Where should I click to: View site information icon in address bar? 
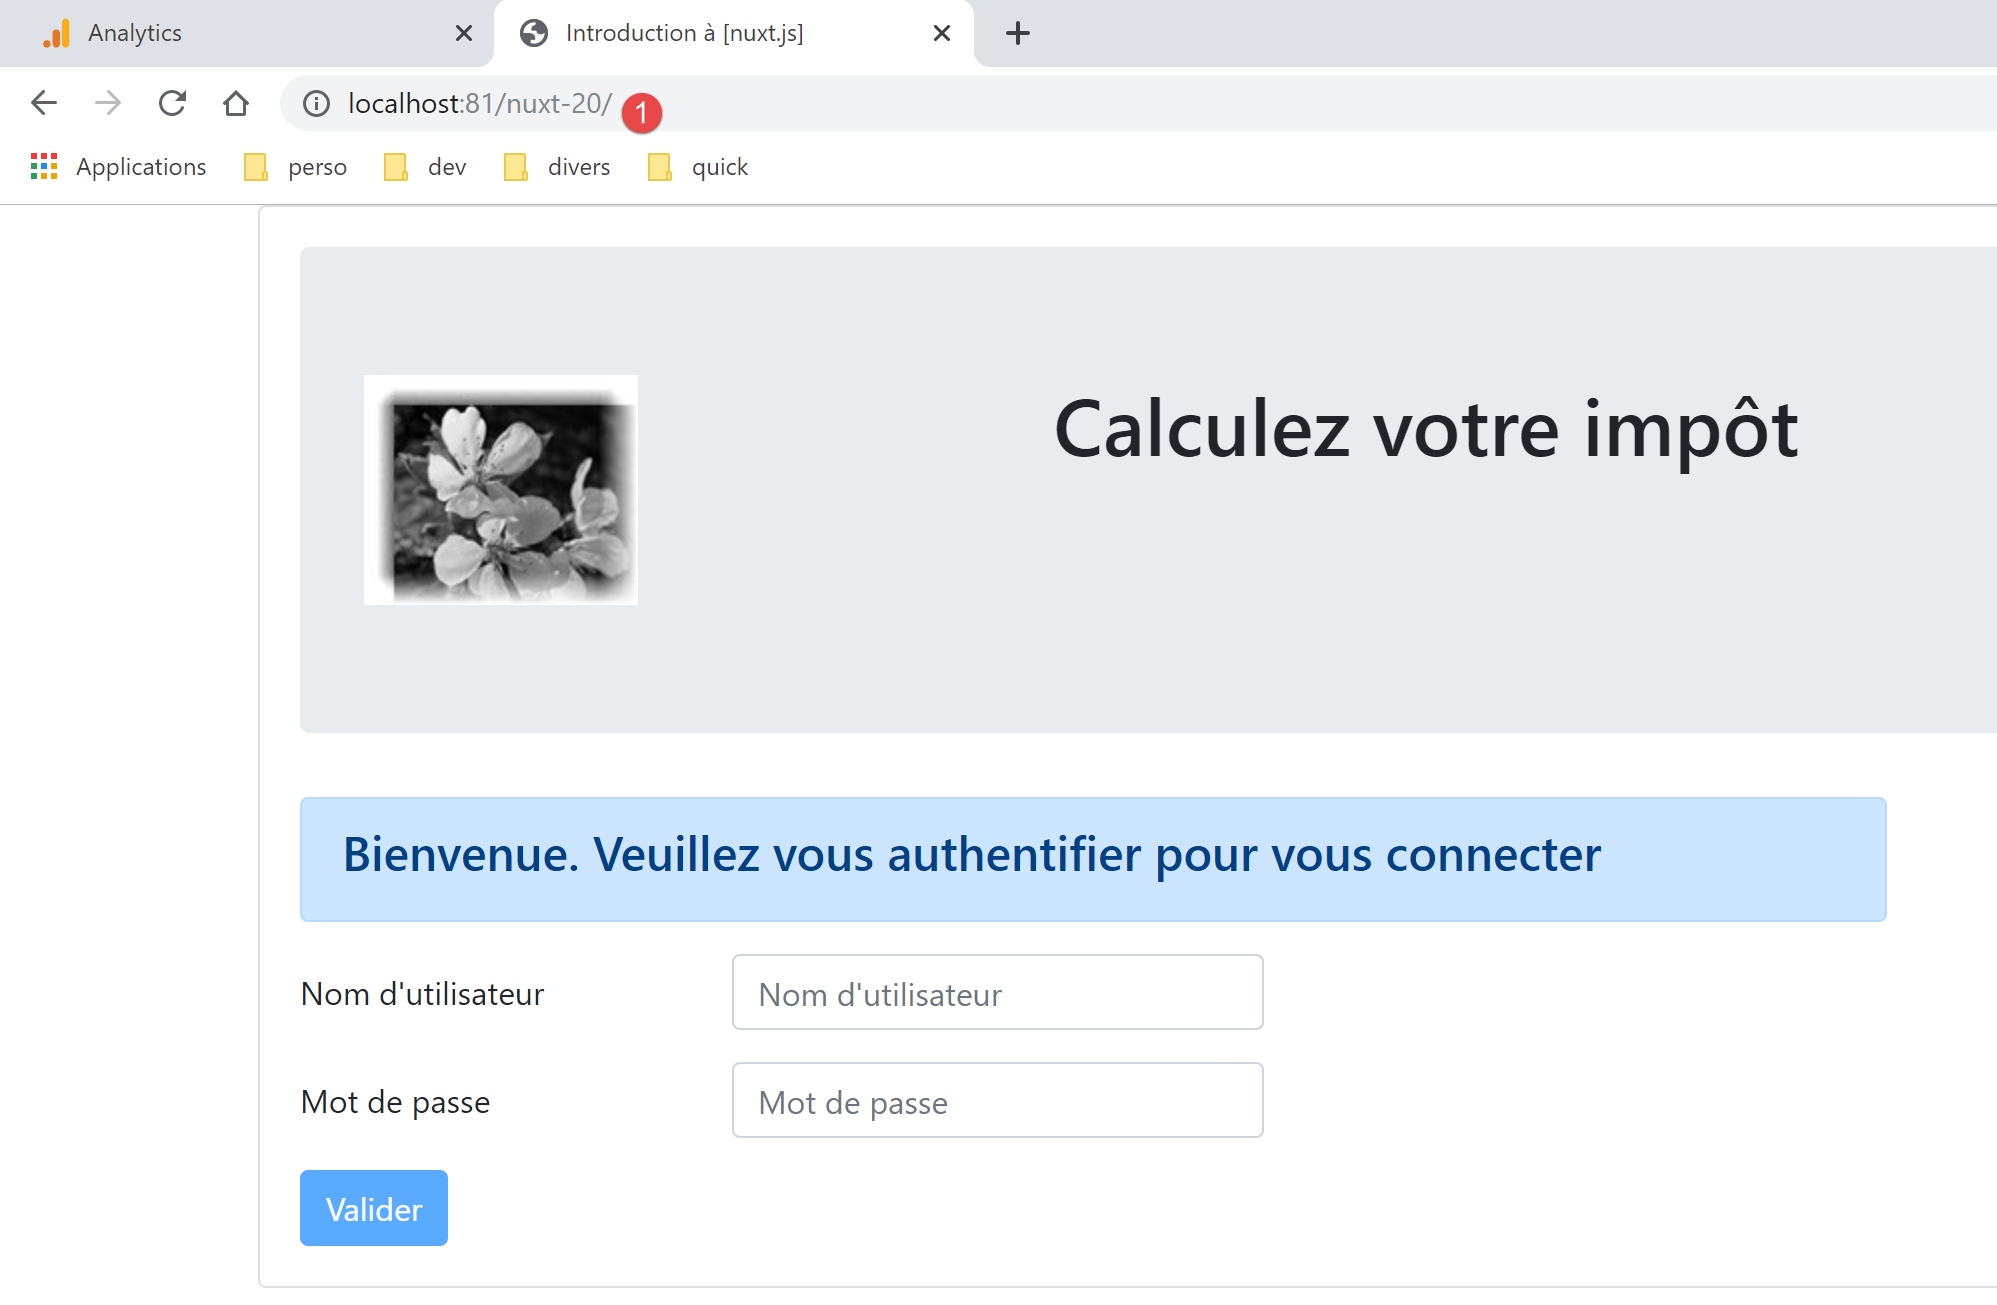pos(316,103)
